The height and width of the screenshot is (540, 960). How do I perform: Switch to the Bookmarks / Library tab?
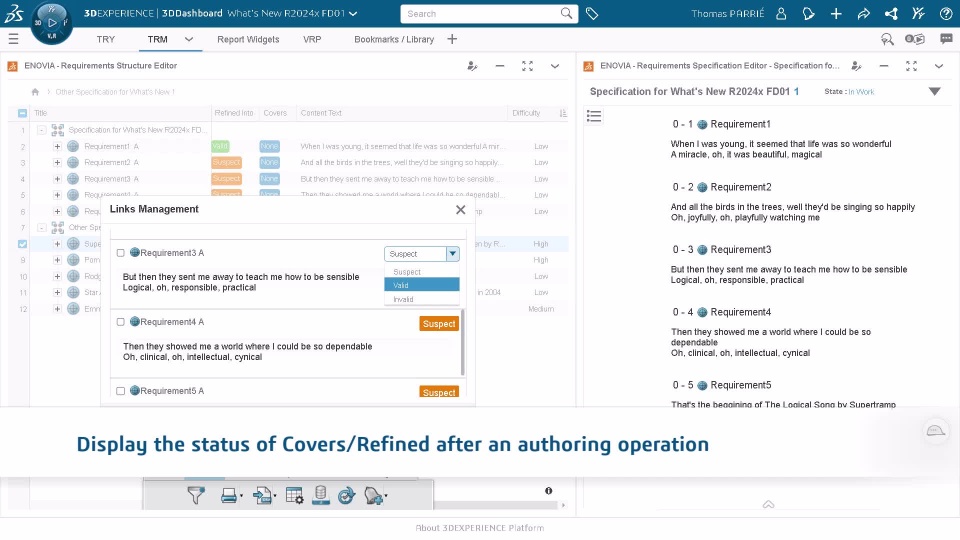click(x=394, y=39)
